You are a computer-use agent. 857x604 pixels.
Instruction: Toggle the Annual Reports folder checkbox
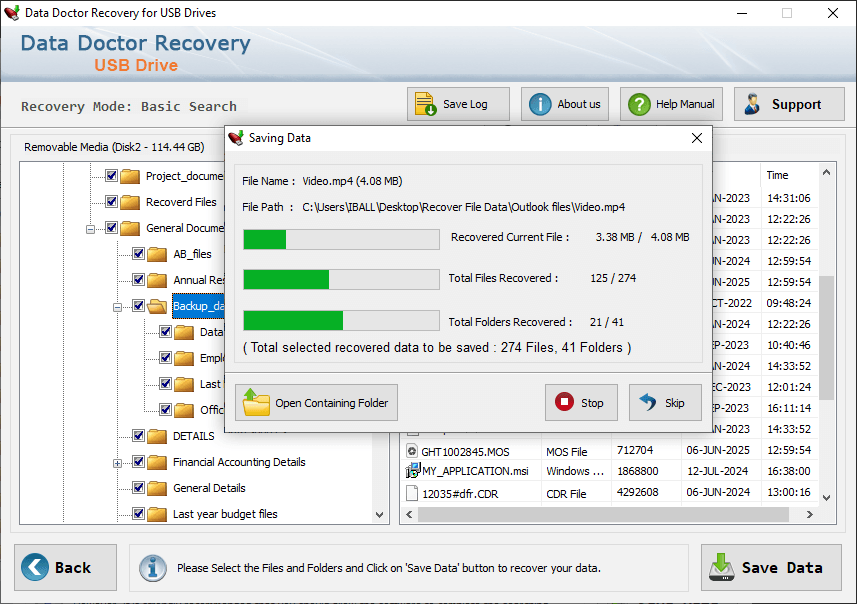coord(138,279)
